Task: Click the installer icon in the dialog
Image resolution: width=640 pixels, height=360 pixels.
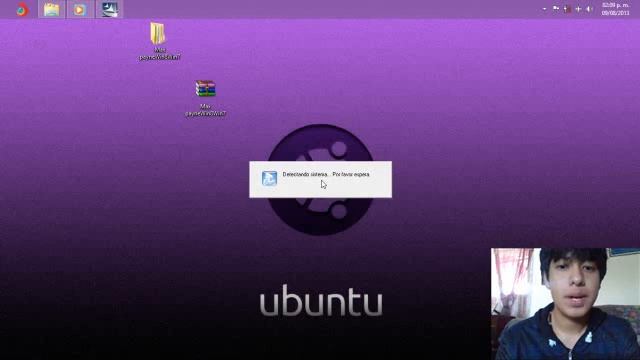Action: [269, 178]
